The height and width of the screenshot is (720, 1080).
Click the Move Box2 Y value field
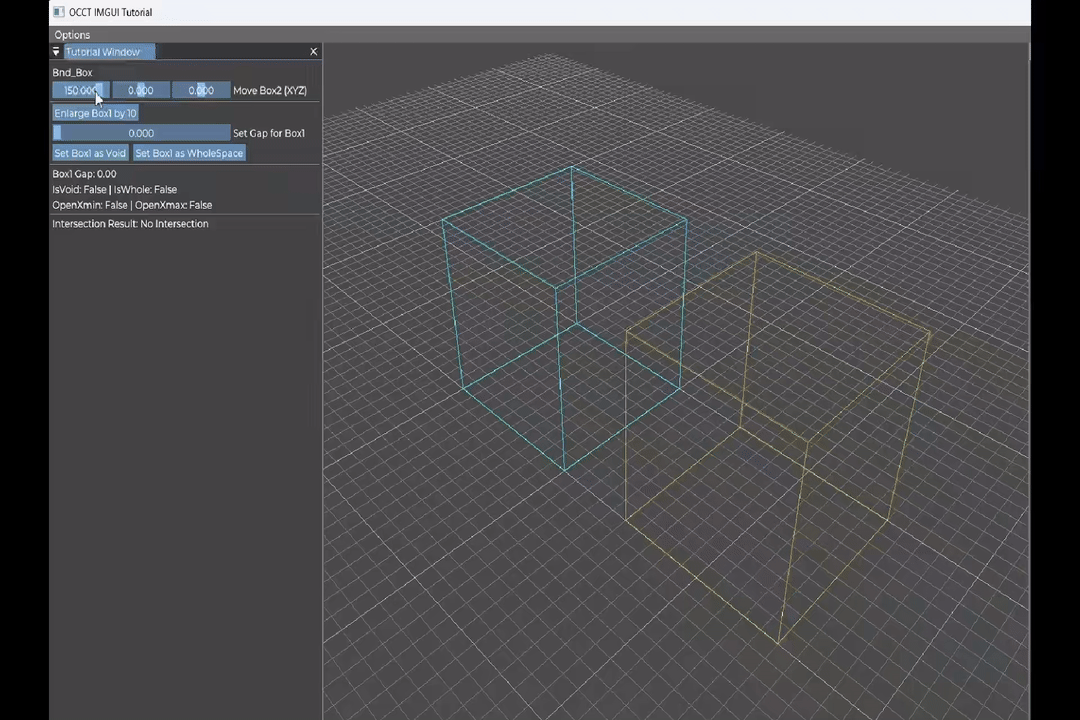tap(141, 90)
